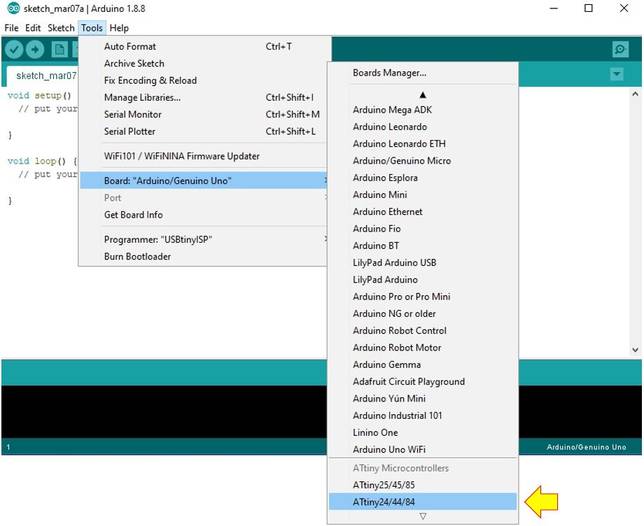Choose Arduino Robot Control board

click(423, 331)
